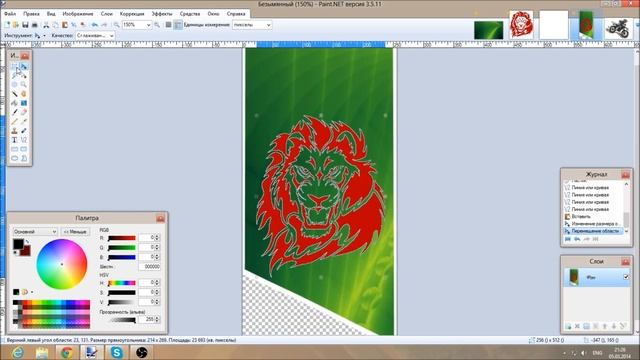Click the Print toolbar icon
This screenshot has height=360, width=640.
(x=35, y=25)
